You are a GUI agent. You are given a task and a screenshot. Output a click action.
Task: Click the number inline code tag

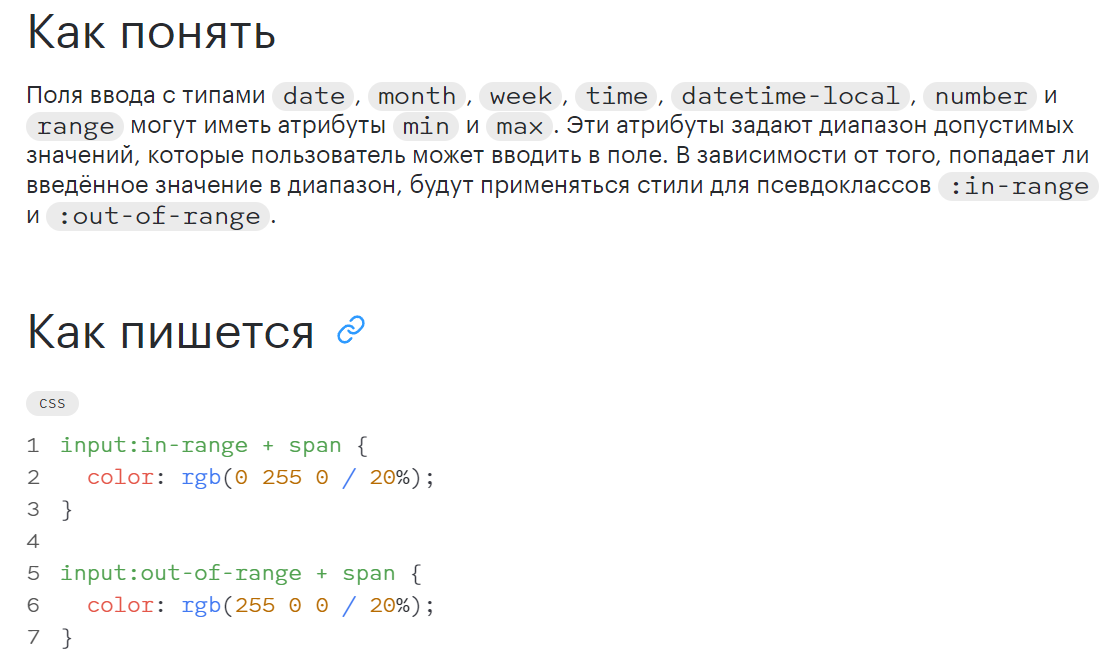[980, 96]
